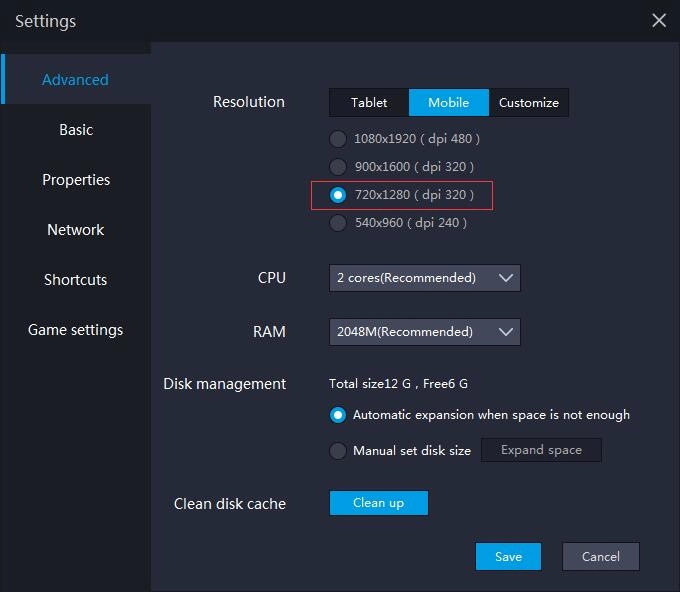Screen dimensions: 680x592
Task: Select the 1080x1920 dpi 480 resolution
Action: click(338, 139)
